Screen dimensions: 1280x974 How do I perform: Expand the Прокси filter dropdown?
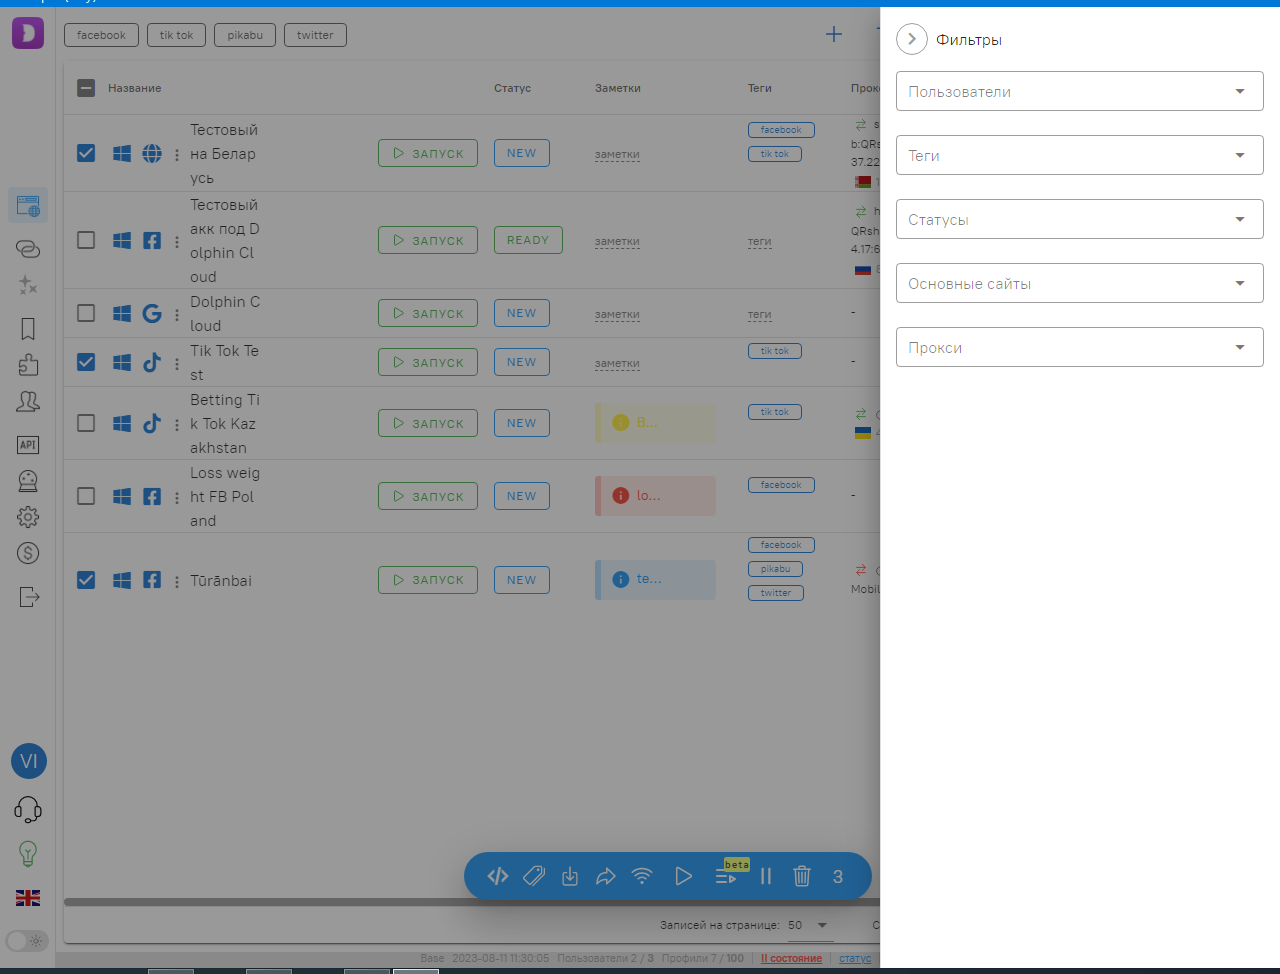click(x=1079, y=347)
